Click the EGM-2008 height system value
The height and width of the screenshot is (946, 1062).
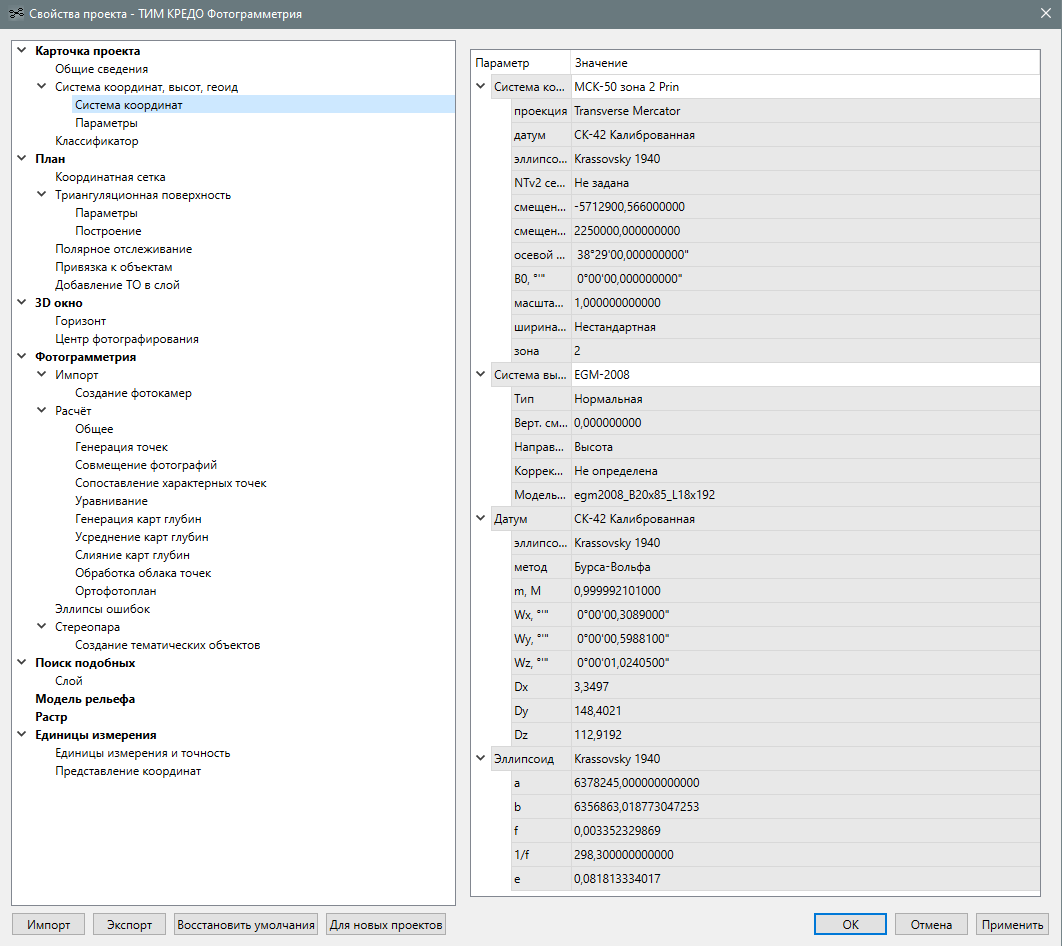tap(805, 374)
